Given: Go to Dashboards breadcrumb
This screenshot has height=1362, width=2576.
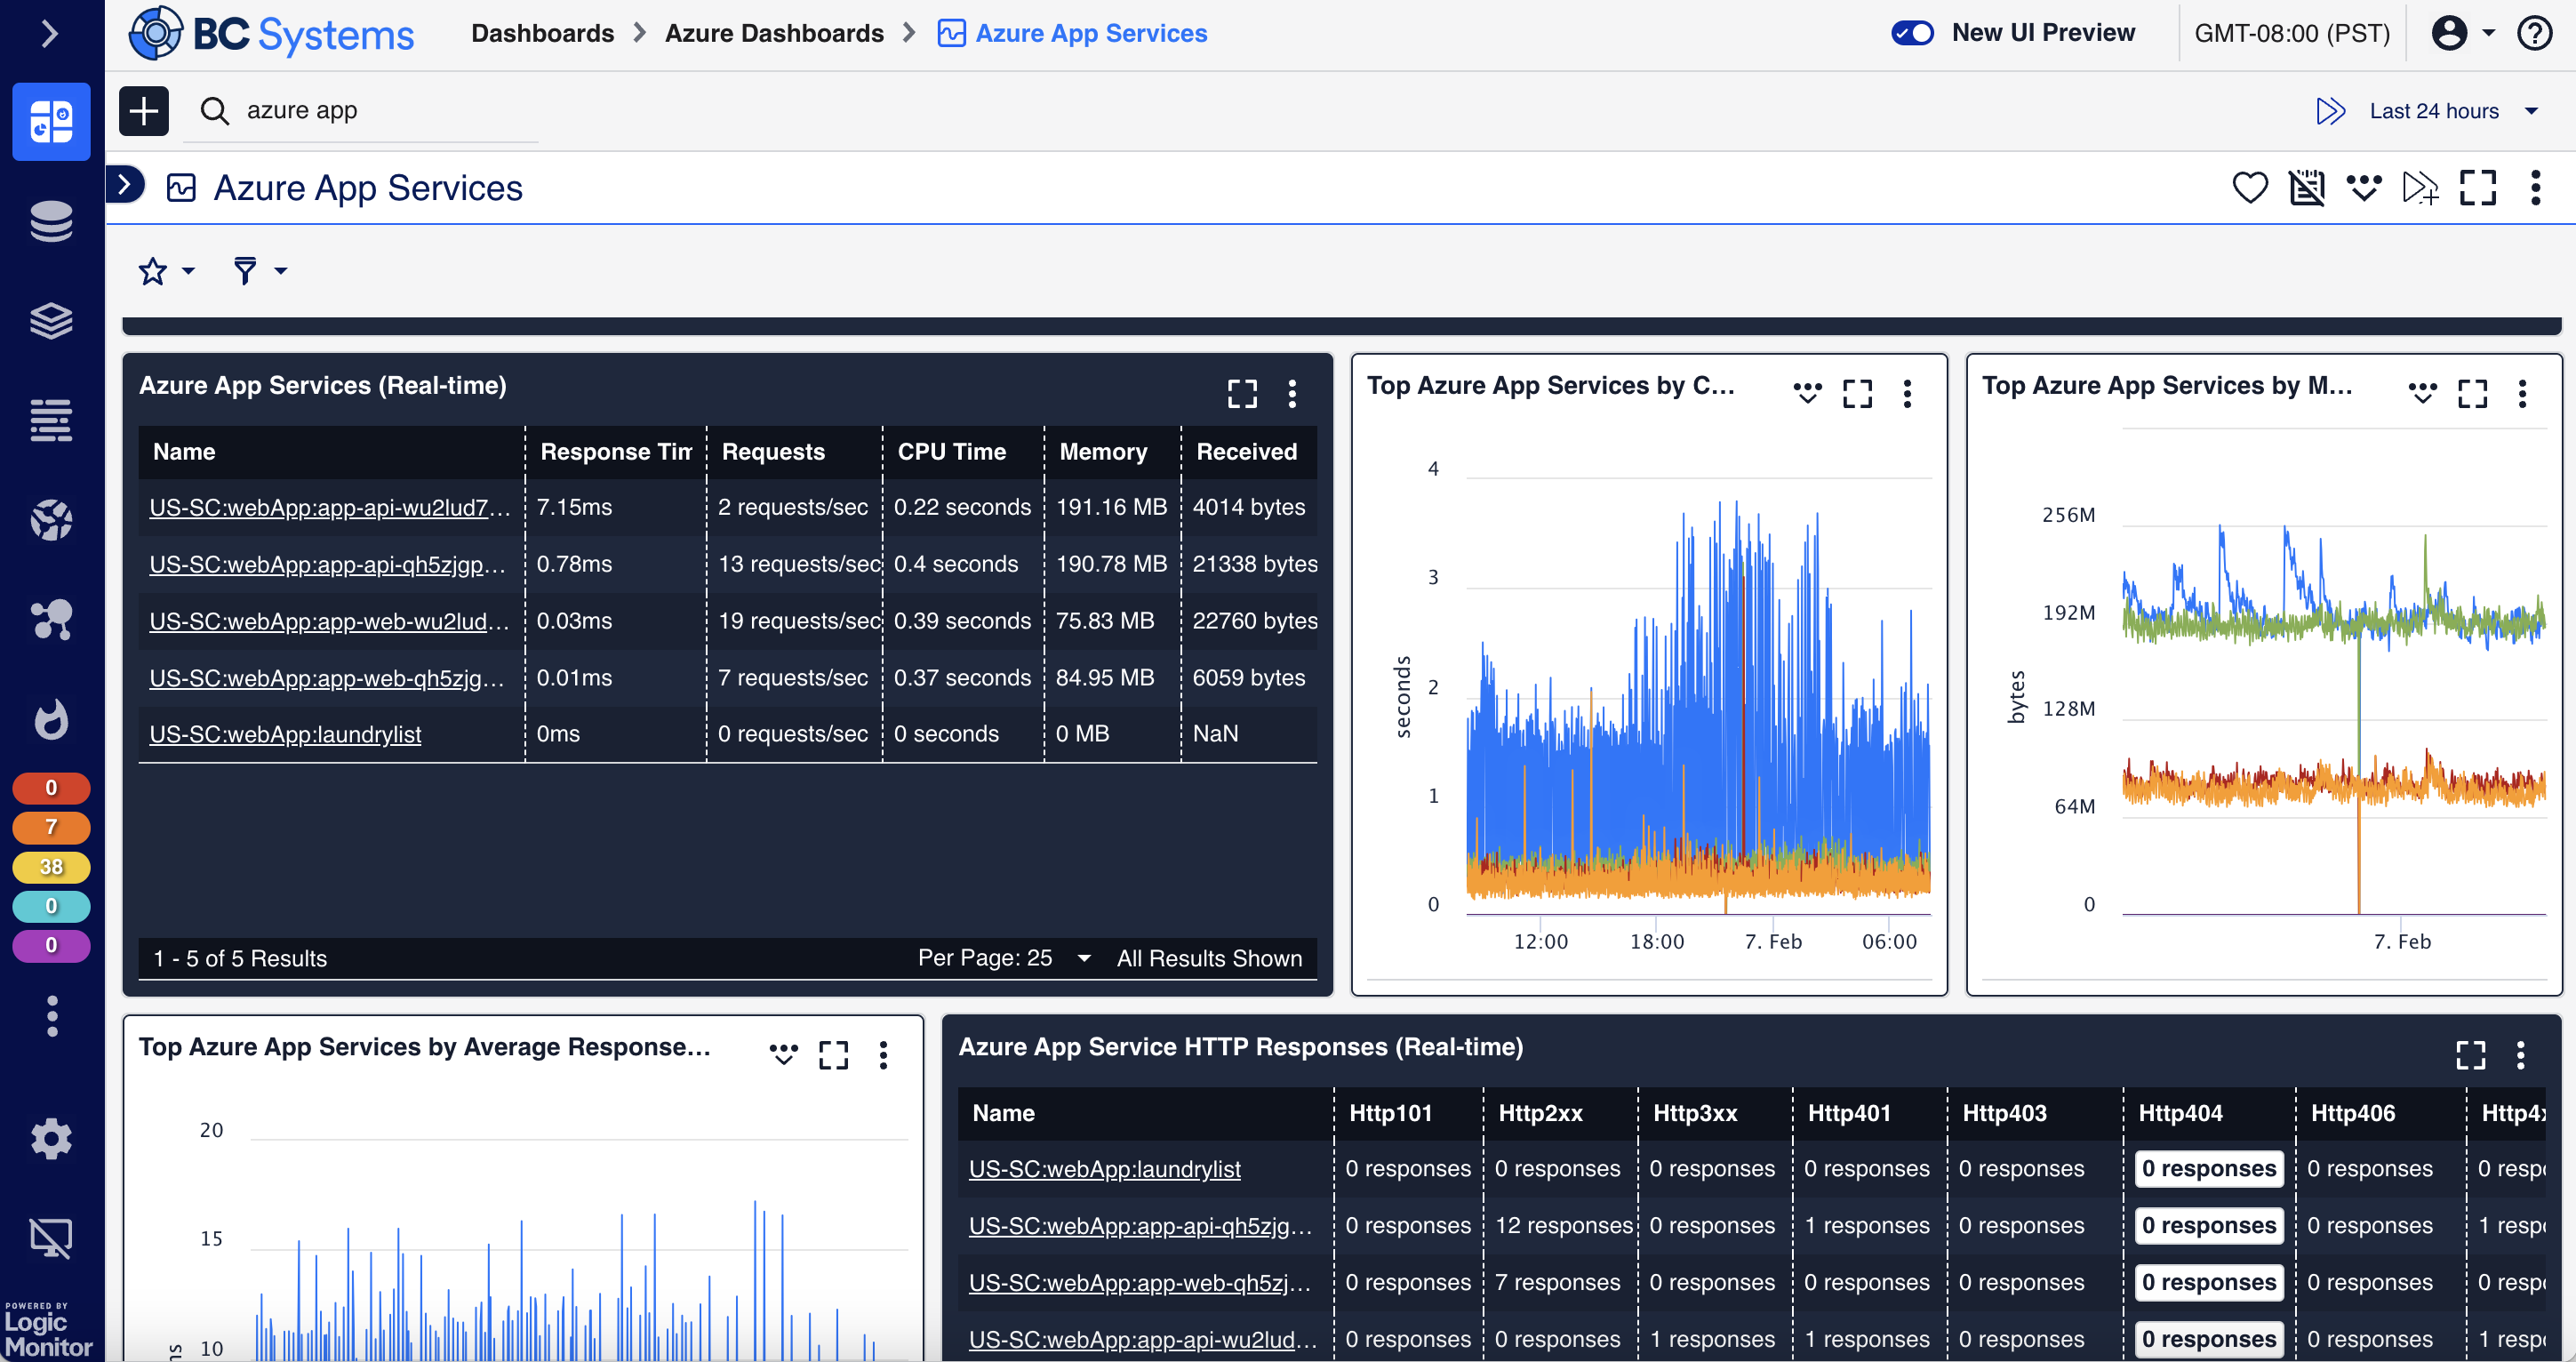Looking at the screenshot, I should point(542,34).
